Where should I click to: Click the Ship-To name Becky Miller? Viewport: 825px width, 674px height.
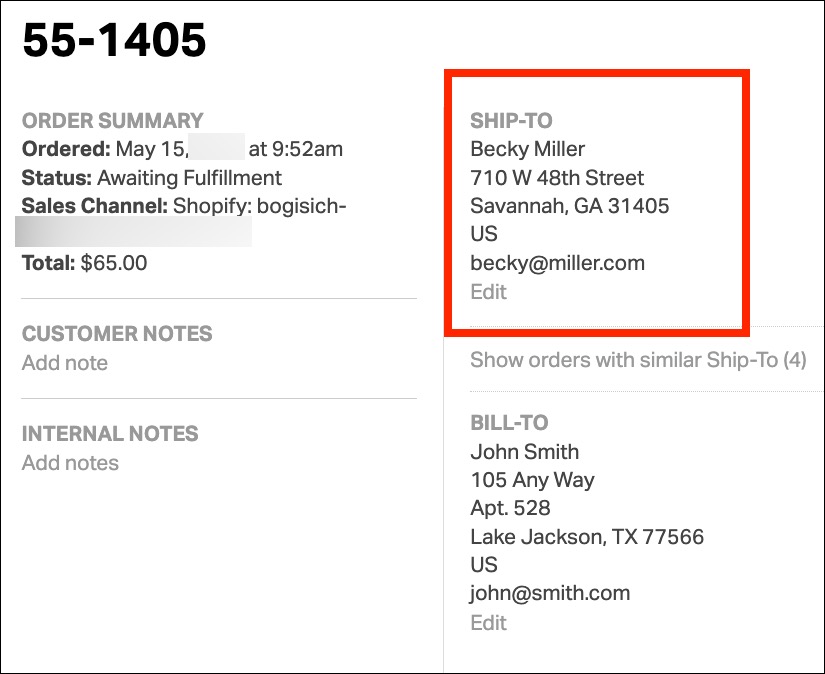click(x=527, y=149)
